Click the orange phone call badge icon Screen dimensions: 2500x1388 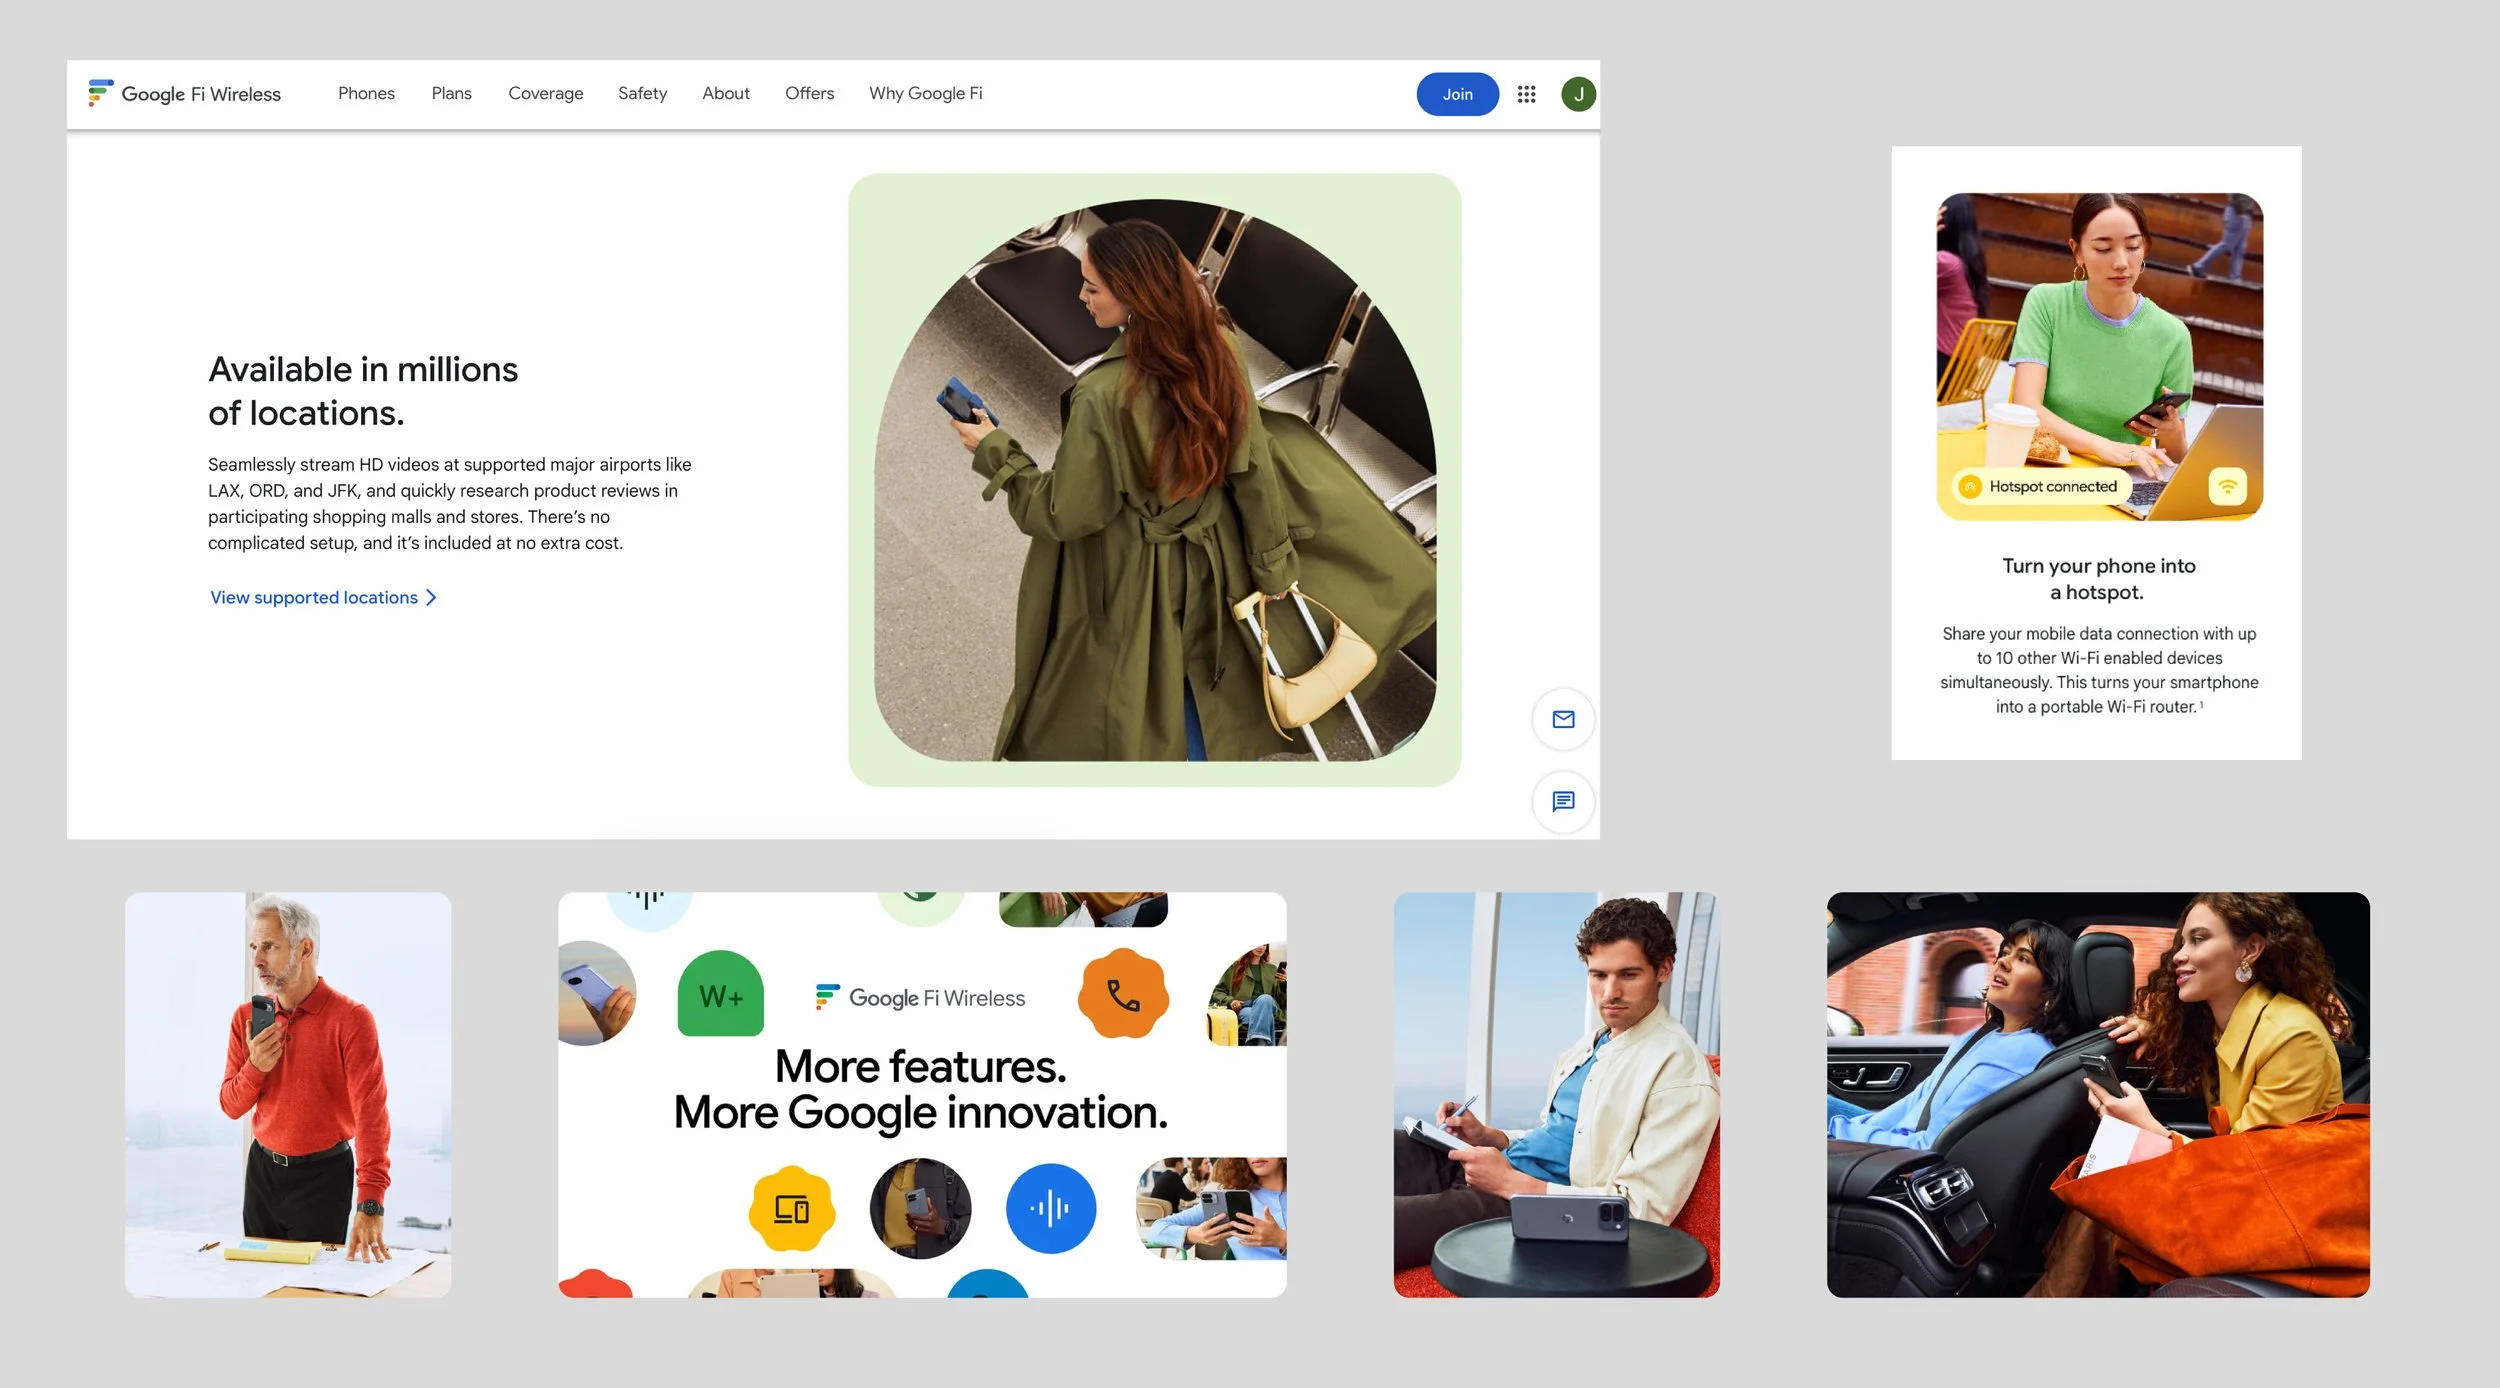pos(1123,994)
